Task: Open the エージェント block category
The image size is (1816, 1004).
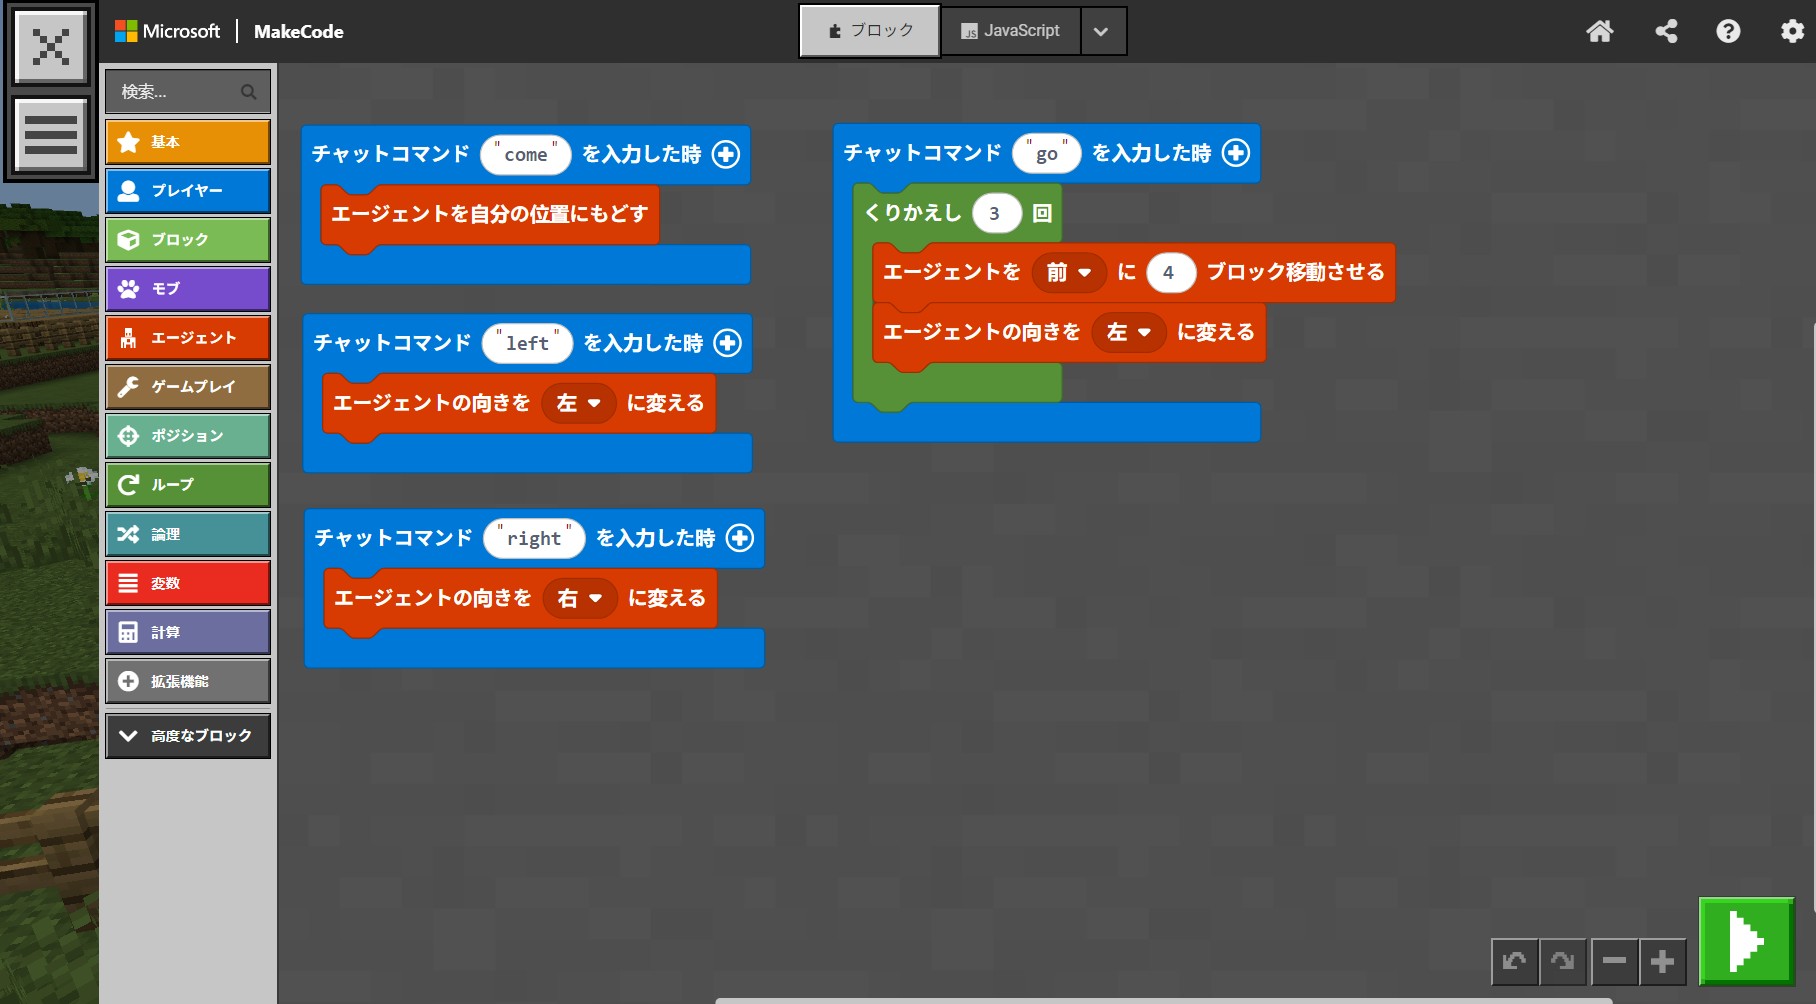Action: pos(188,338)
